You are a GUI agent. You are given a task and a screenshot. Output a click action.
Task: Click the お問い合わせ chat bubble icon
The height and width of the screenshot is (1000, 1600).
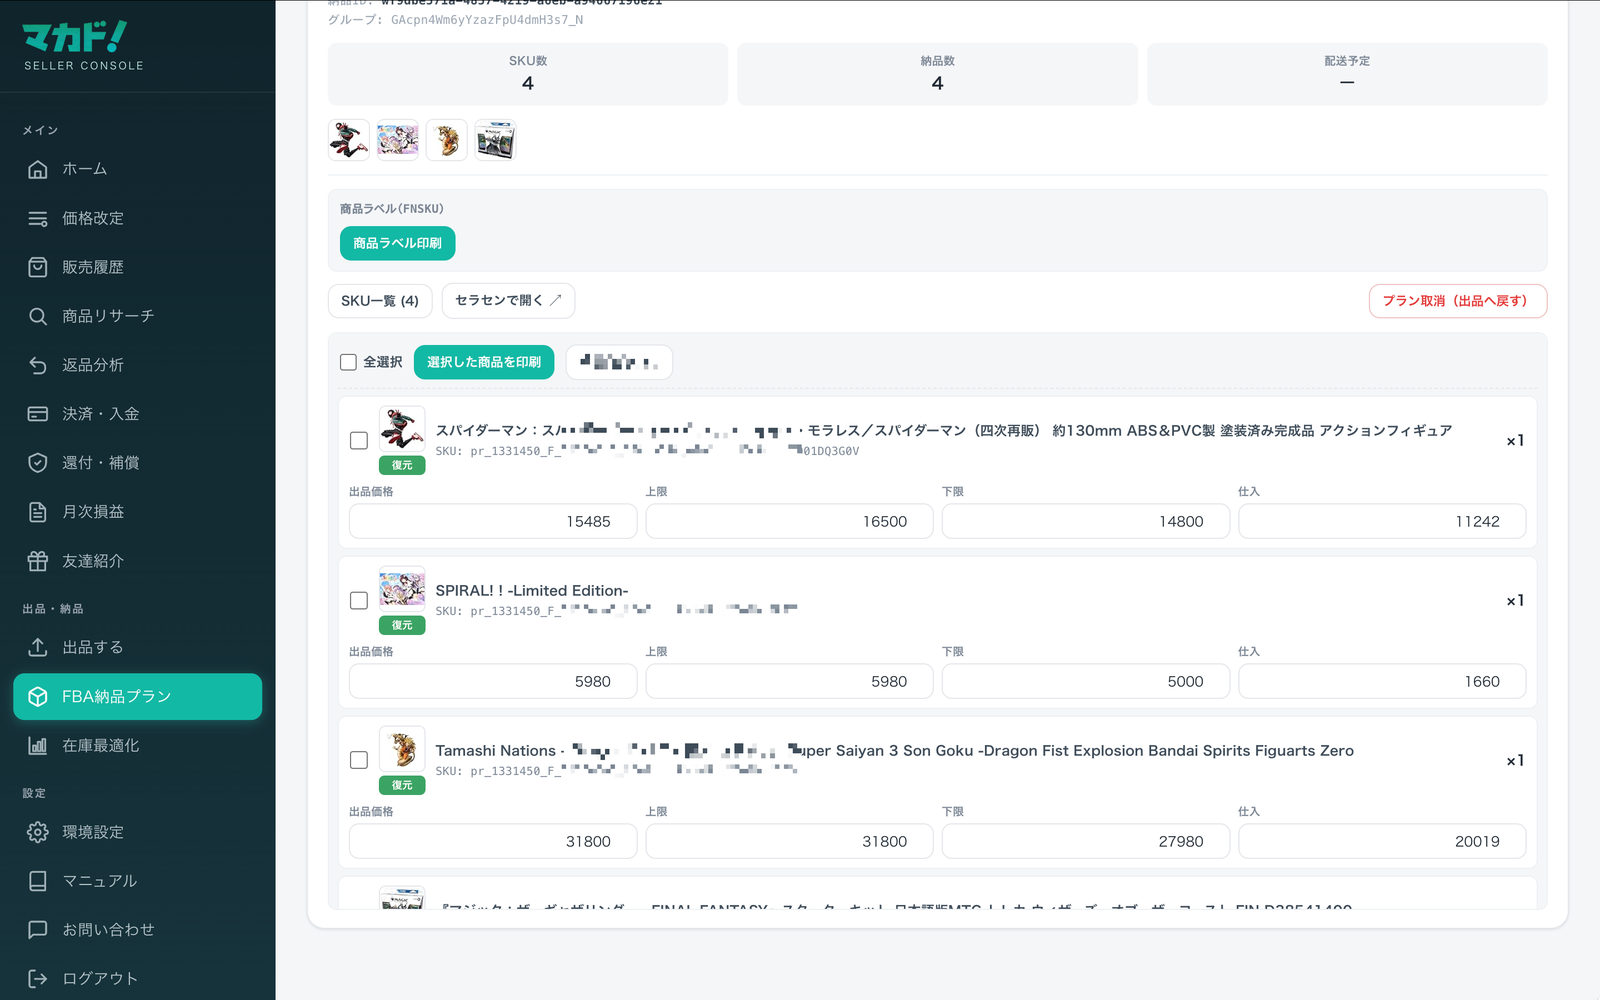coord(38,930)
